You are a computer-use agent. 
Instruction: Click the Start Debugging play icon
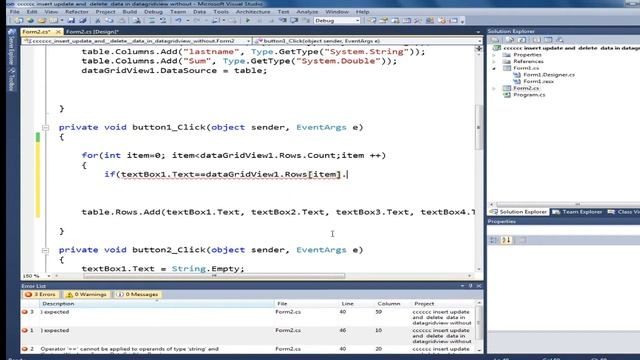(x=247, y=20)
